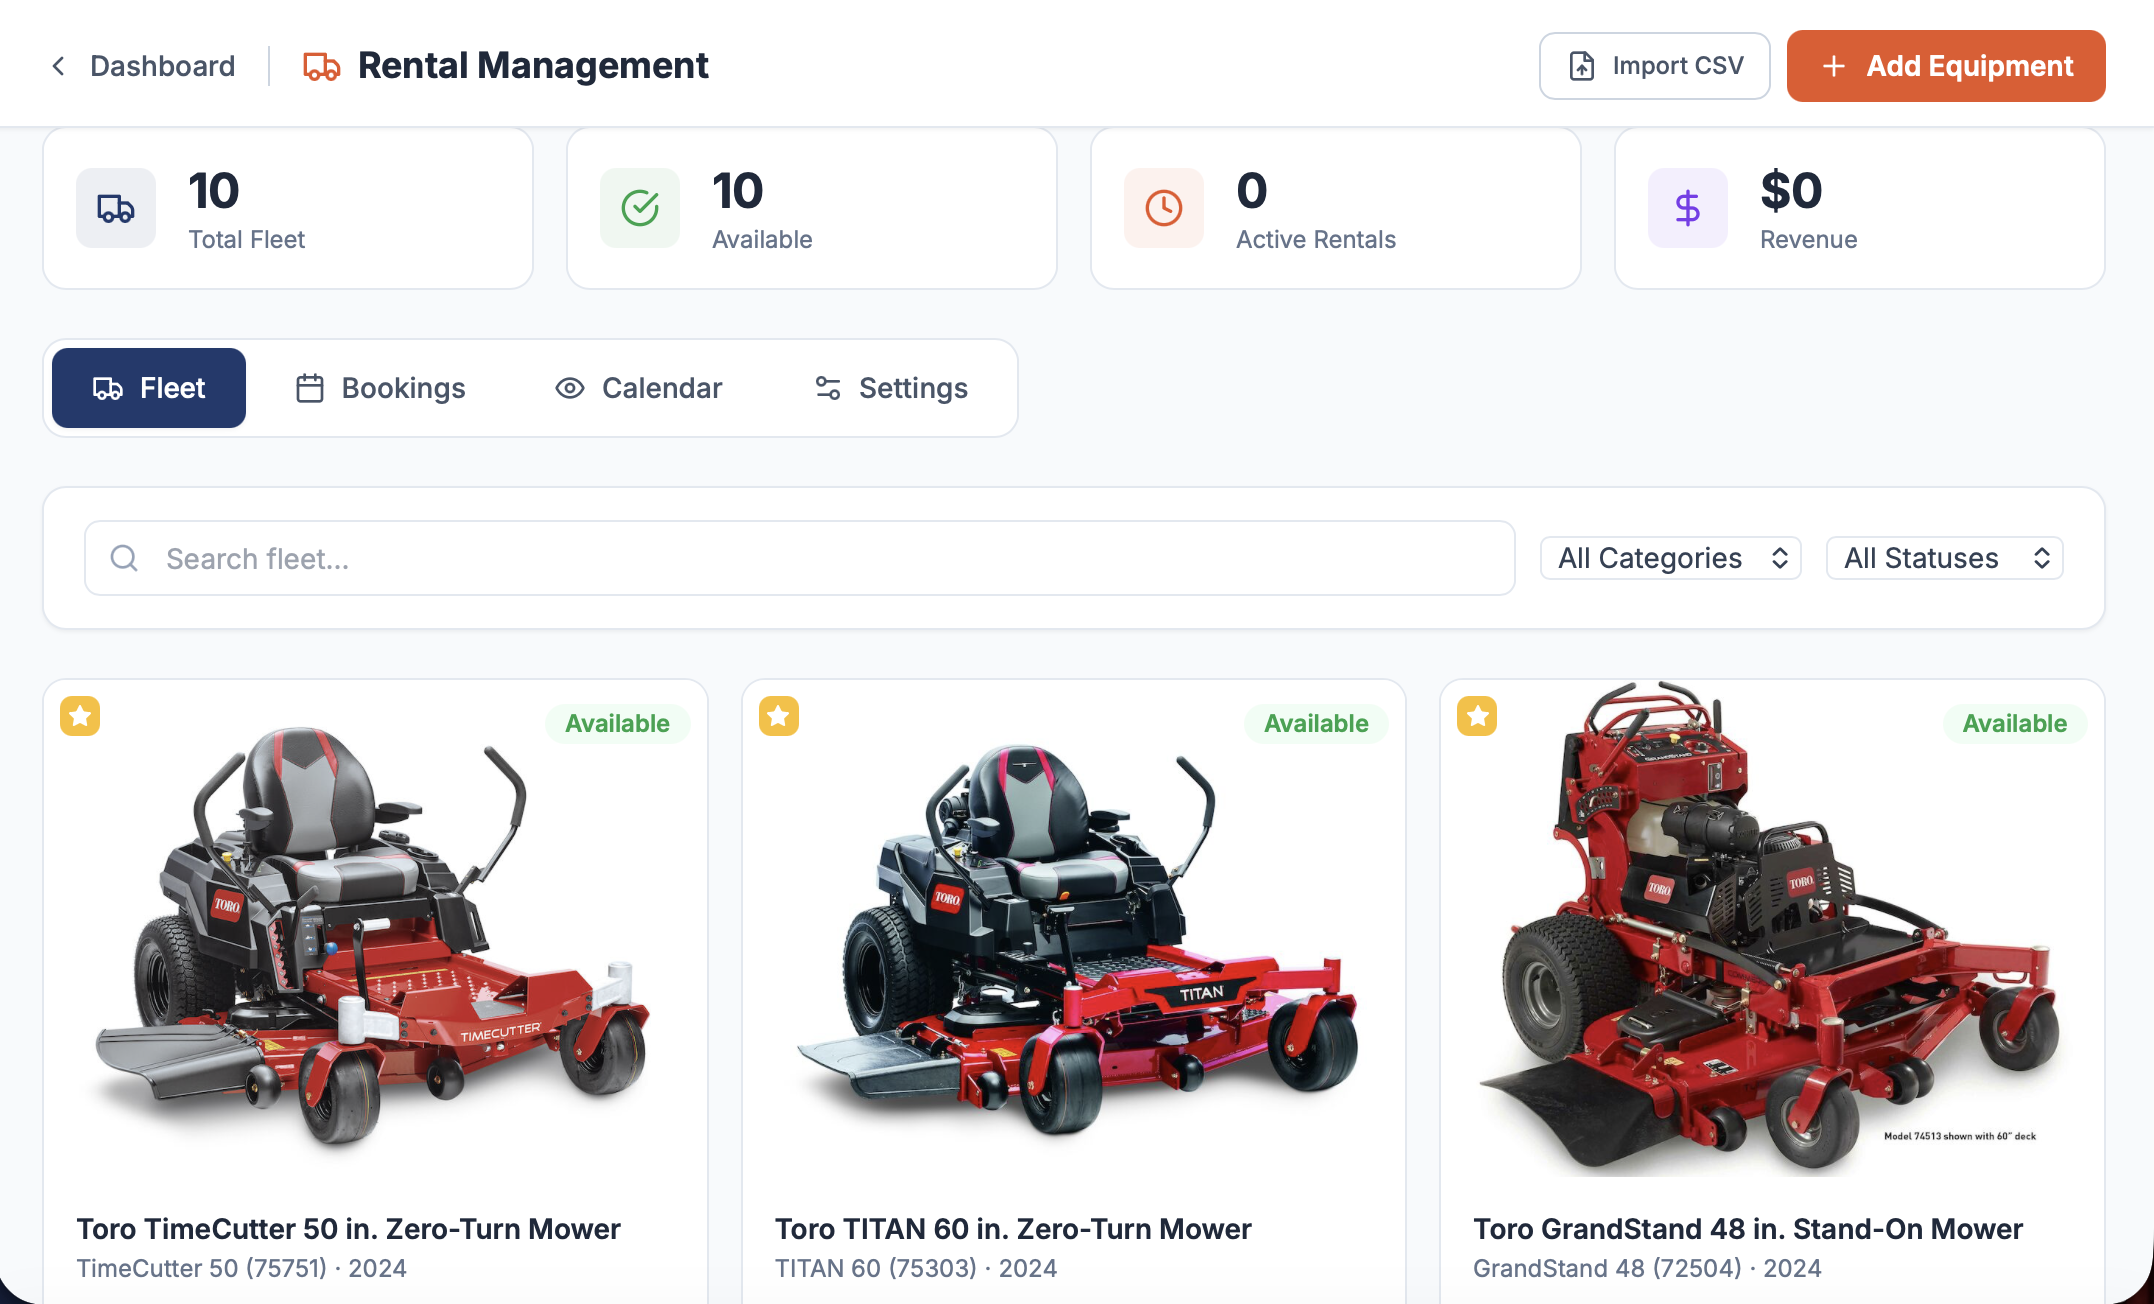This screenshot has width=2154, height=1304.
Task: Click the clock icon on Active Rentals card
Action: coord(1163,208)
